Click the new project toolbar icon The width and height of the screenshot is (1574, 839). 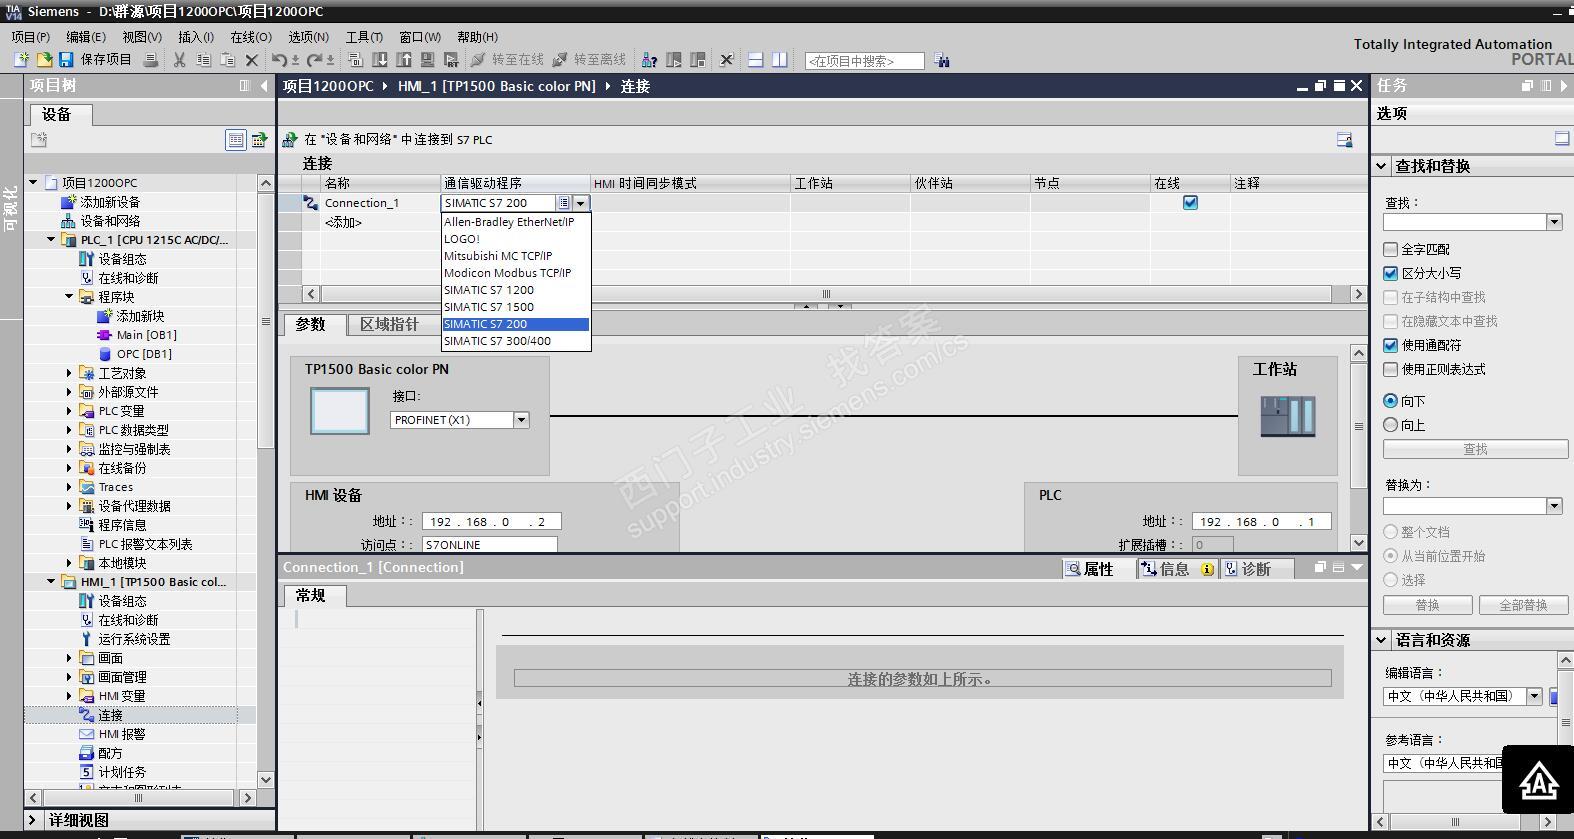pyautogui.click(x=21, y=60)
